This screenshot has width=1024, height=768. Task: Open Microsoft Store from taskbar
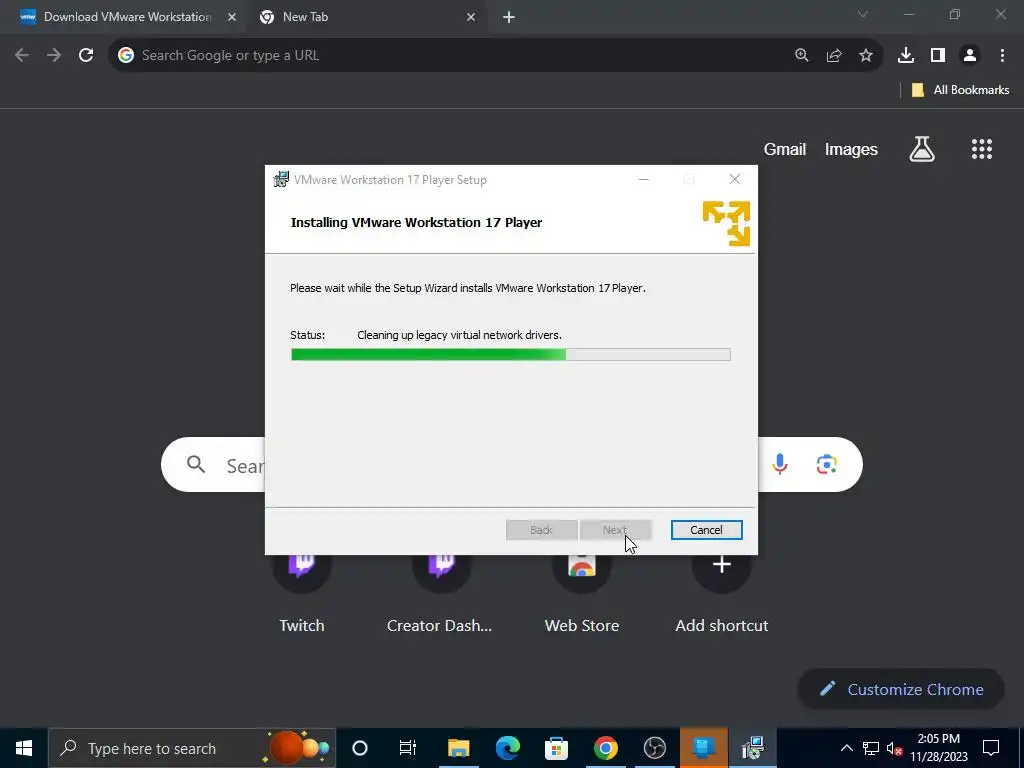(x=556, y=748)
